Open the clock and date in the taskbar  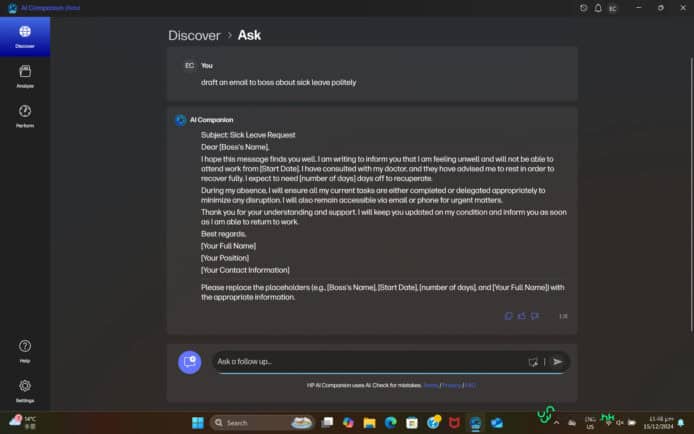pyautogui.click(x=659, y=422)
